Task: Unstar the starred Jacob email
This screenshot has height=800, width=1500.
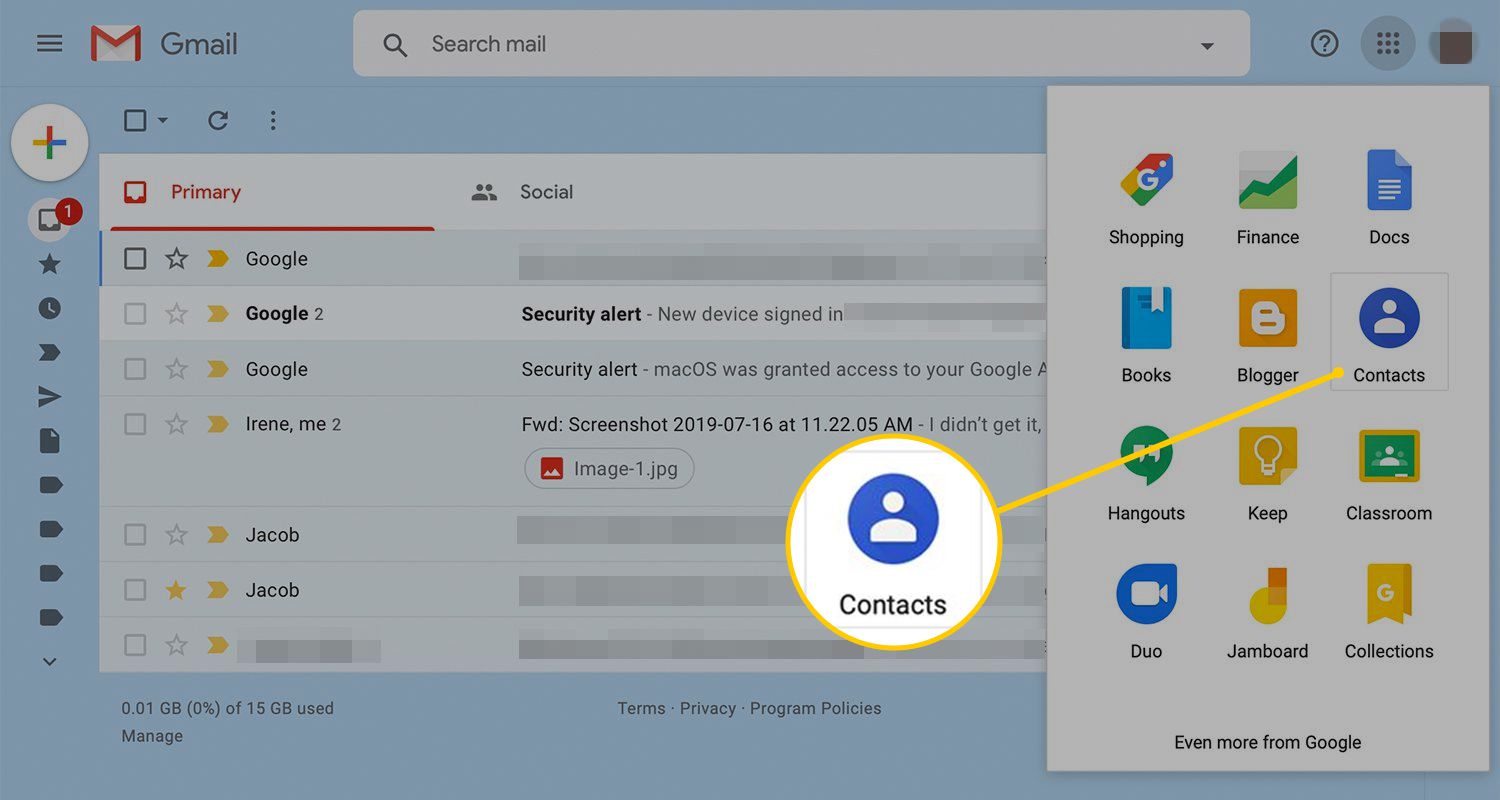Action: click(x=176, y=590)
